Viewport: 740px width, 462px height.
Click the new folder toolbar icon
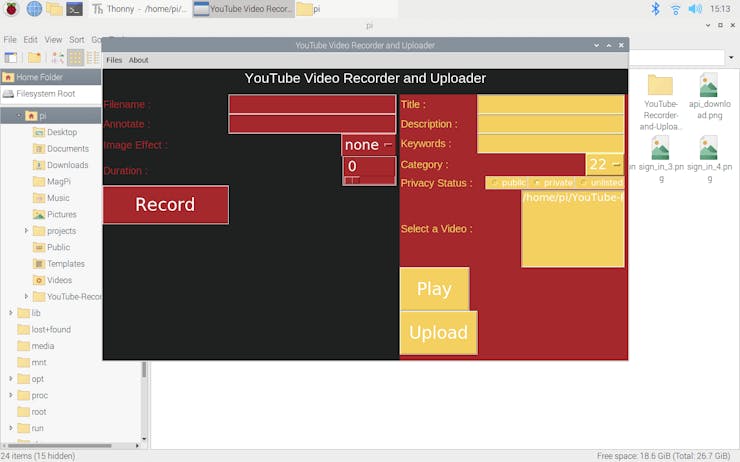click(34, 58)
